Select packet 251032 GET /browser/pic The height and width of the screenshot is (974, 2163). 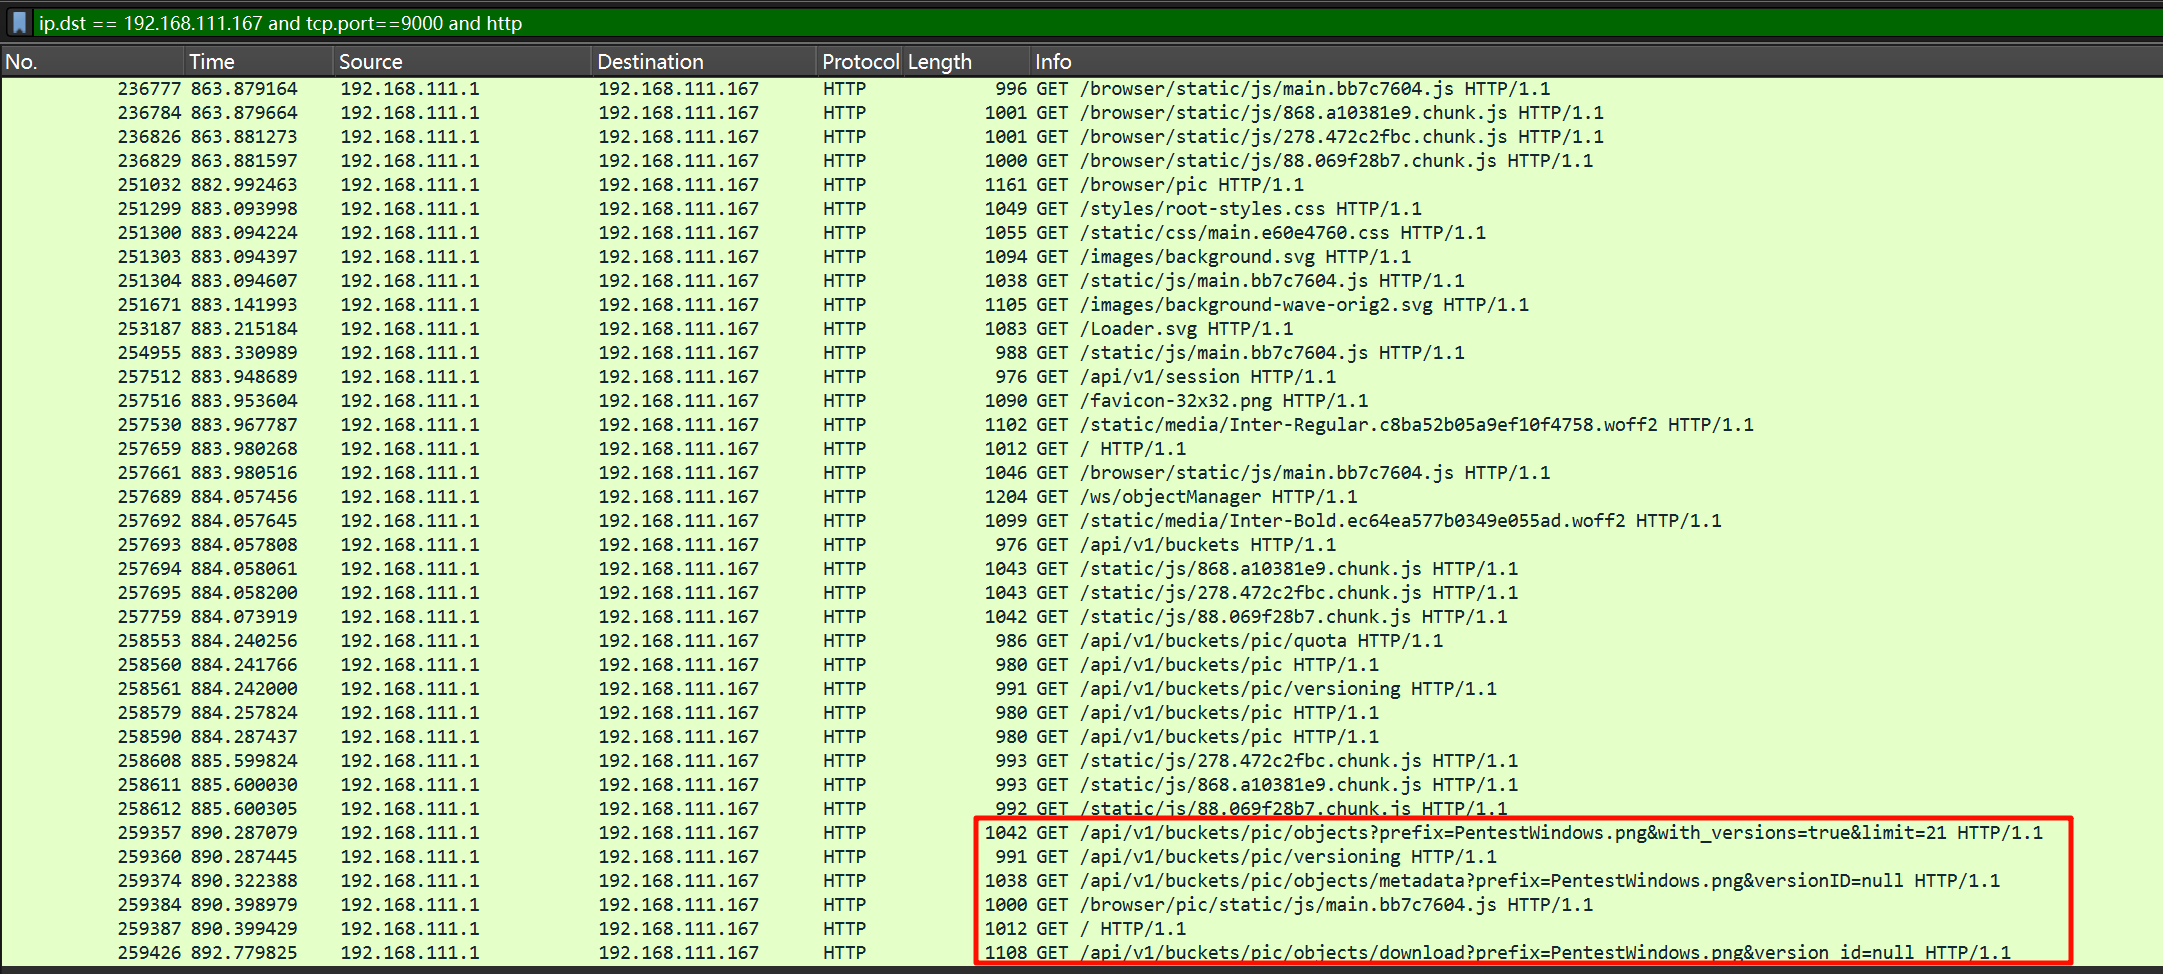pos(1168,185)
